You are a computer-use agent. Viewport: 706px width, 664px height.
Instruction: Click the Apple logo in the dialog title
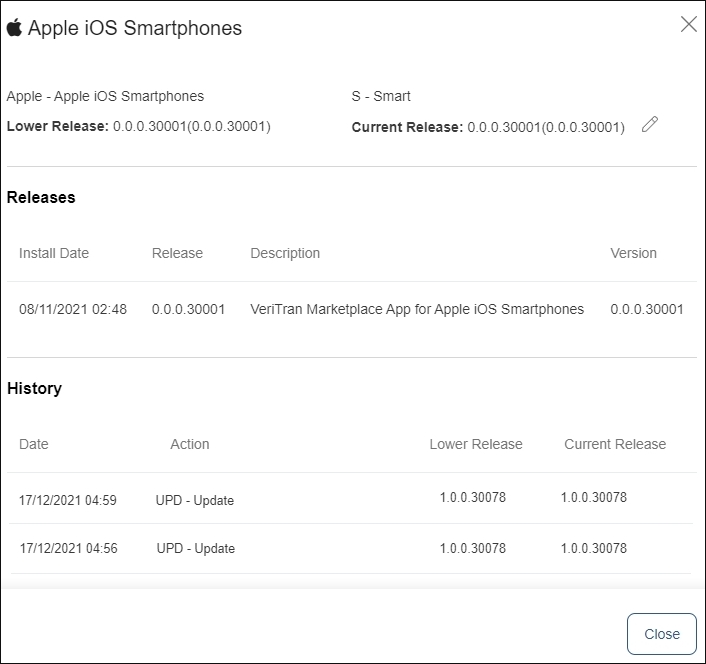[14, 28]
